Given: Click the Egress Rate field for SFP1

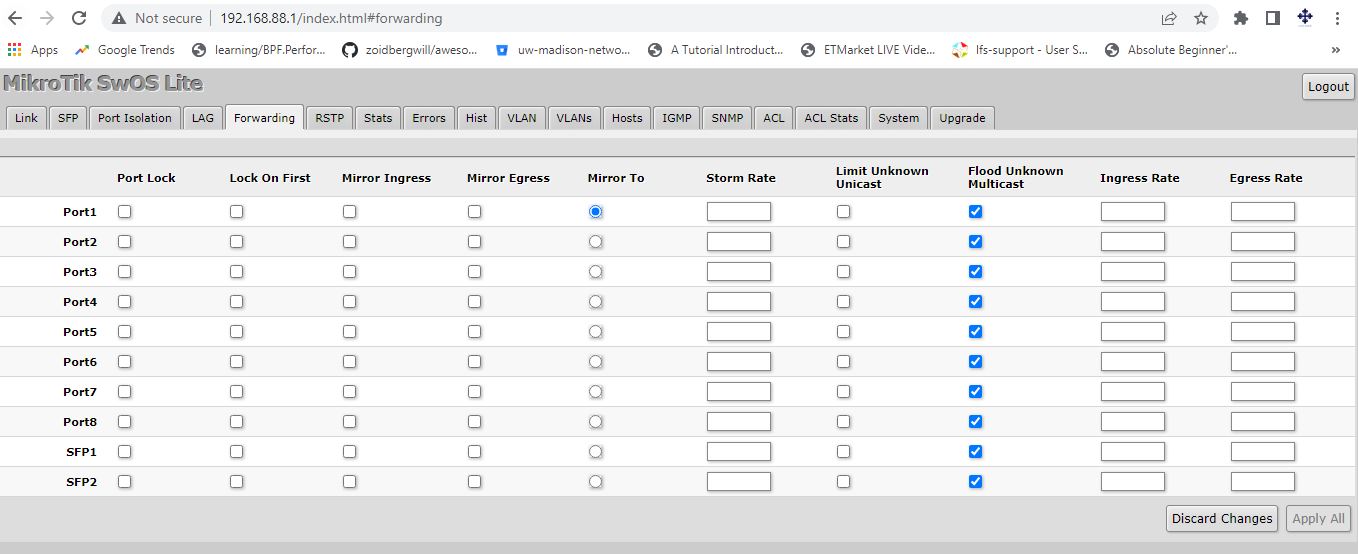Looking at the screenshot, I should coord(1262,452).
